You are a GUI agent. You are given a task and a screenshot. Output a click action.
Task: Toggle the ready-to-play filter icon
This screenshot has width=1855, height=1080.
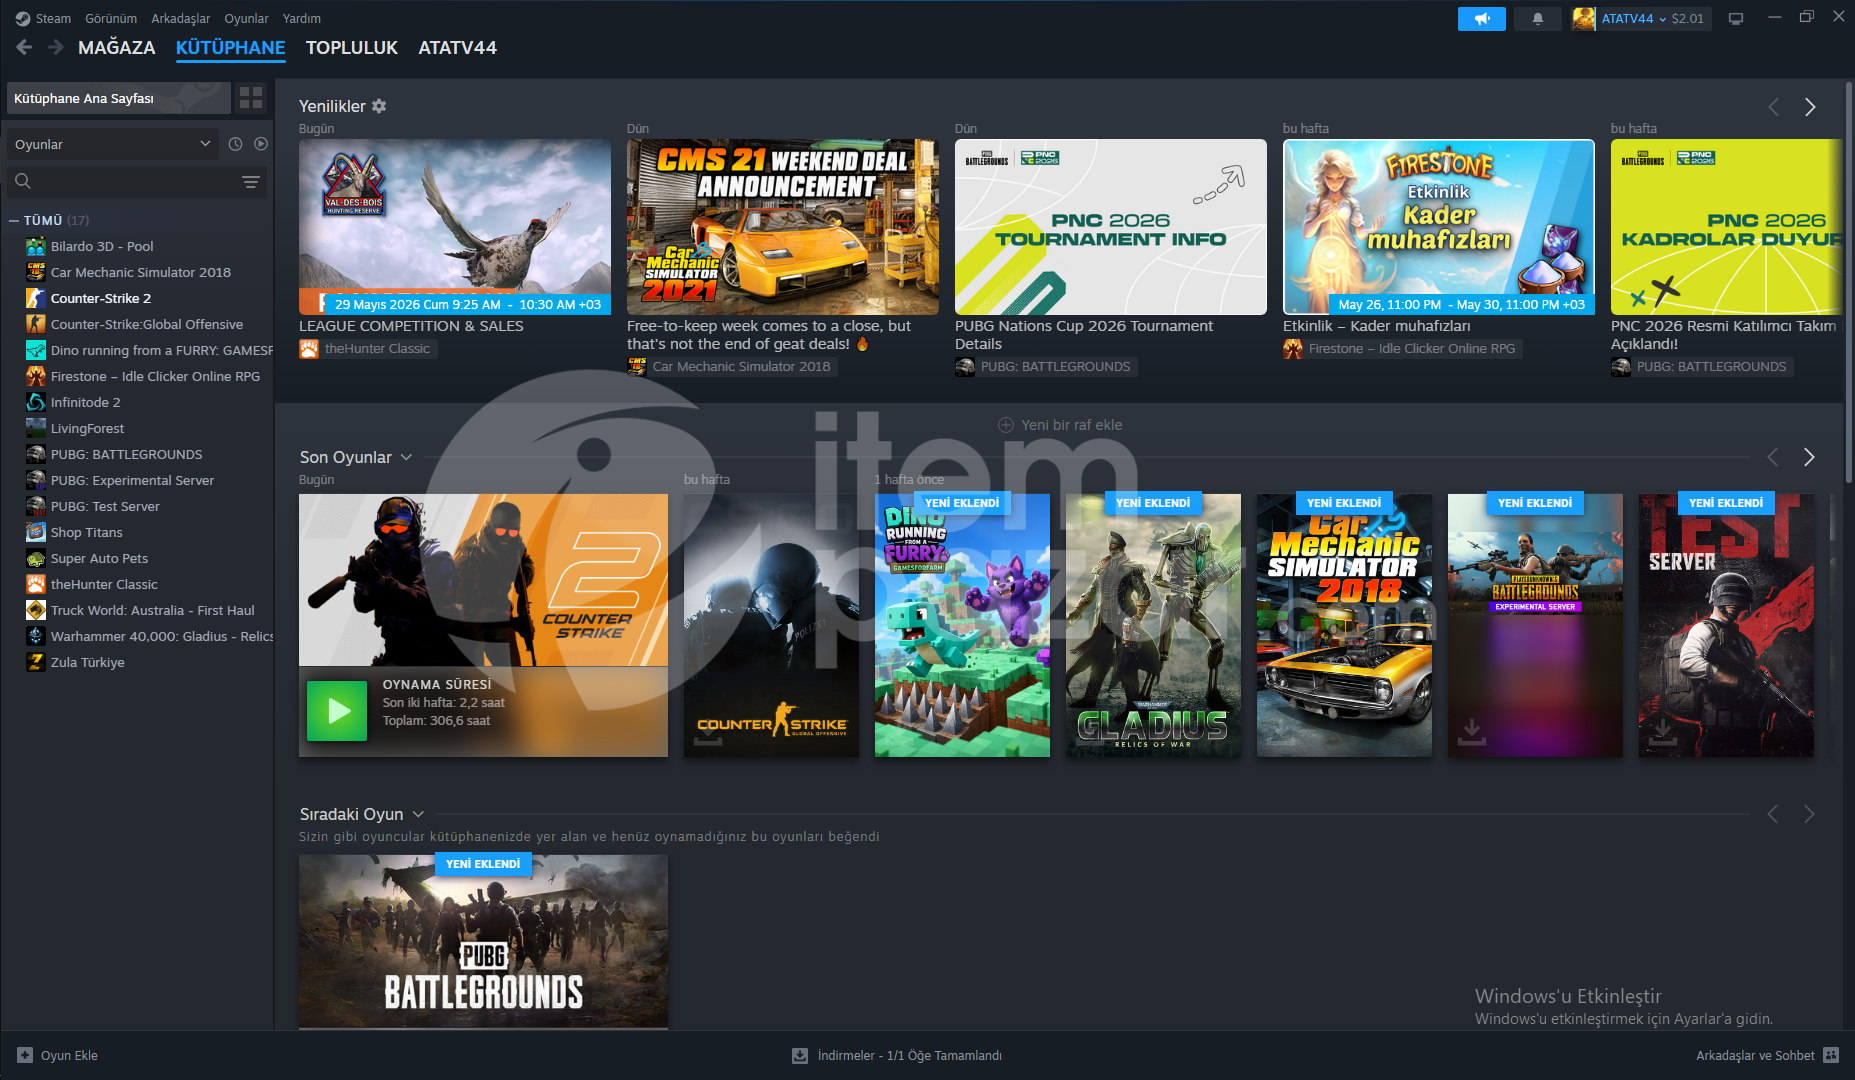coord(261,144)
